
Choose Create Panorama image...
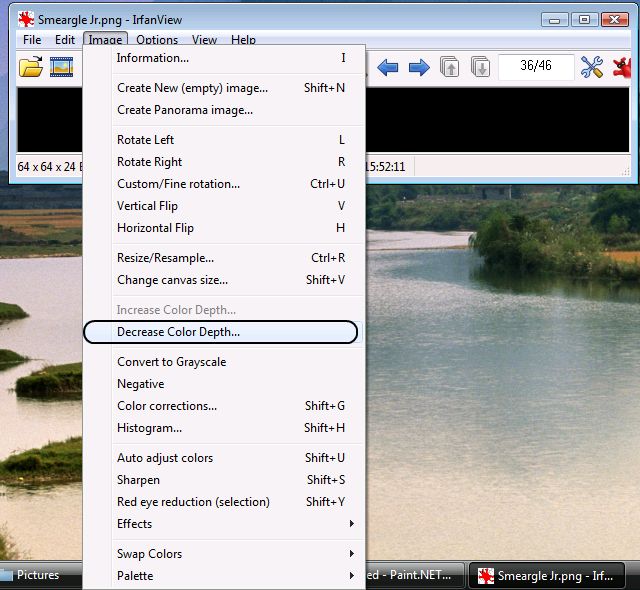[223, 110]
